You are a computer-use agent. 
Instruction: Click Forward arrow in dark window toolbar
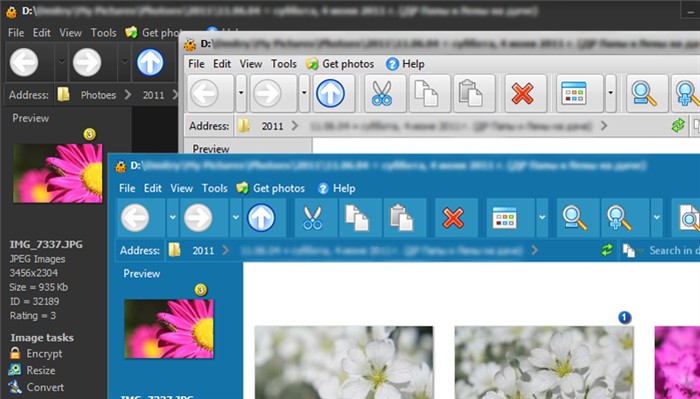coord(87,62)
